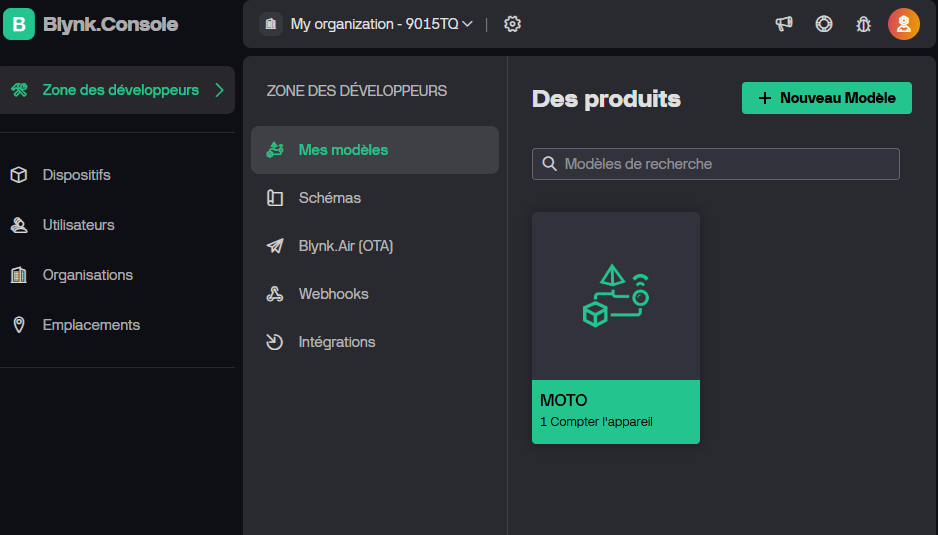Click the Dispositifs cube icon

pyautogui.click(x=19, y=175)
